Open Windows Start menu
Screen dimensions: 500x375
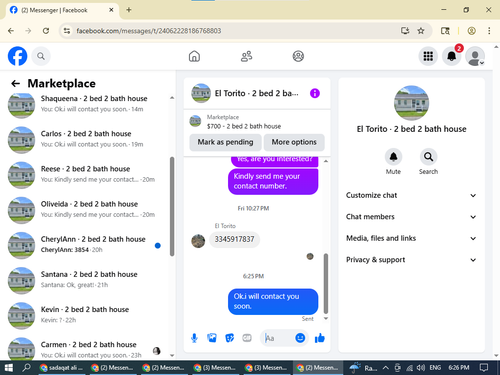9,368
